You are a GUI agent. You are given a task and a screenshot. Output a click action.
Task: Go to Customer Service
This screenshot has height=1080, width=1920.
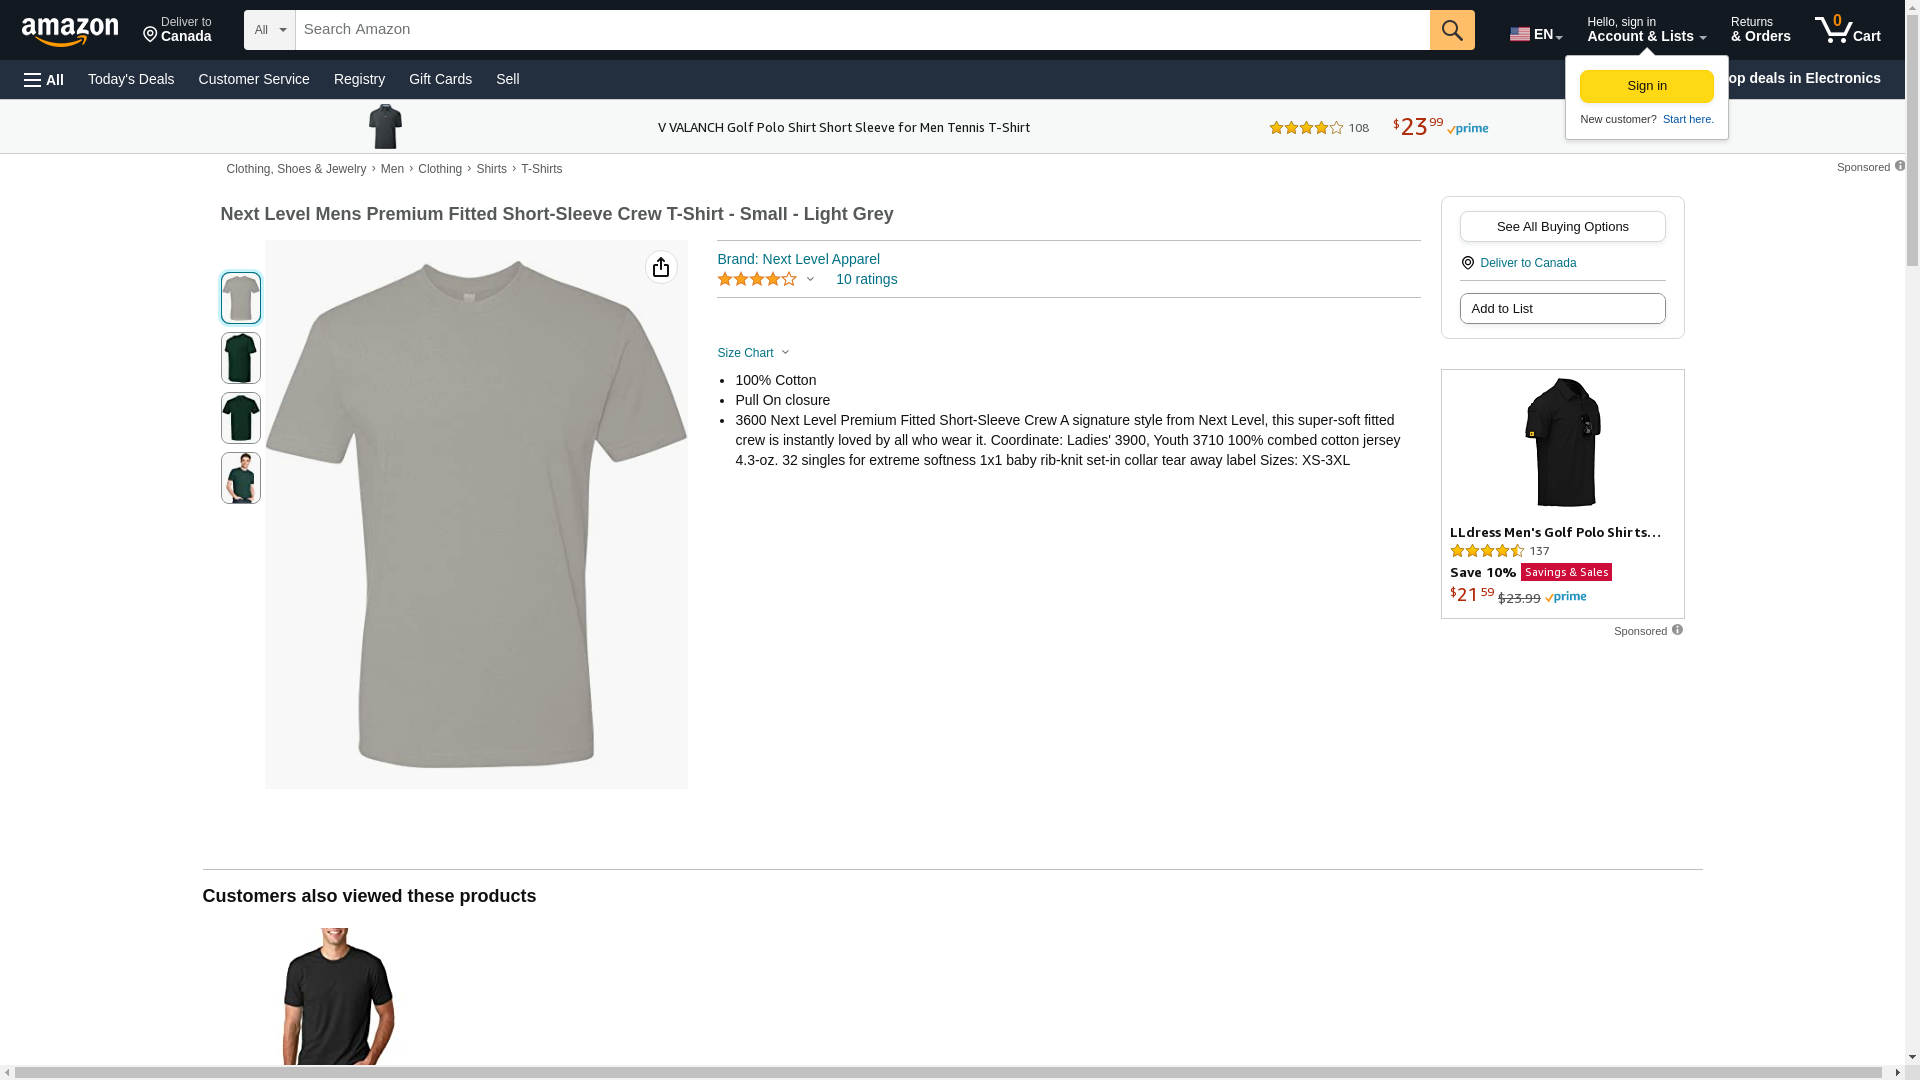click(254, 79)
